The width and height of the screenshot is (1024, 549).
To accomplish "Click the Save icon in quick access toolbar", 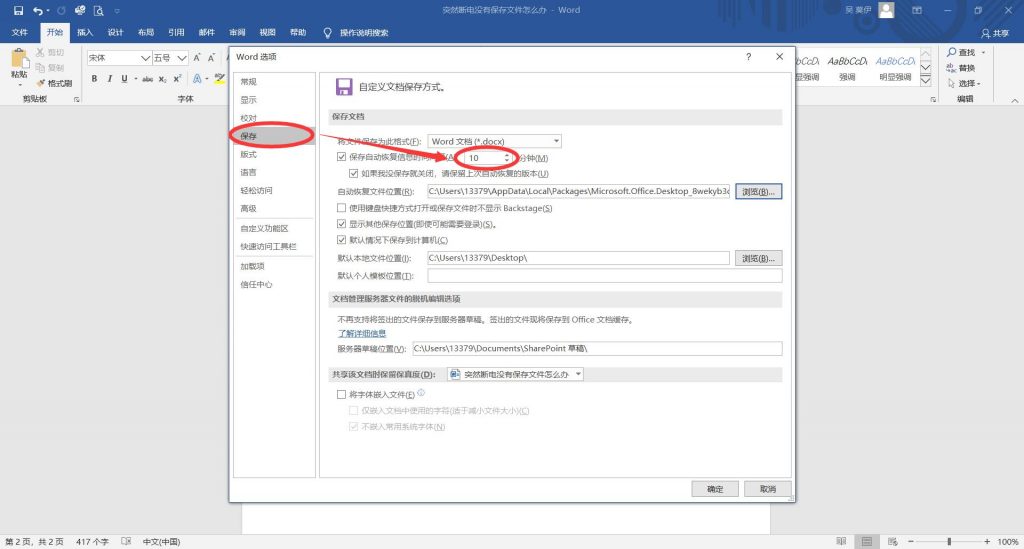I will [x=18, y=10].
